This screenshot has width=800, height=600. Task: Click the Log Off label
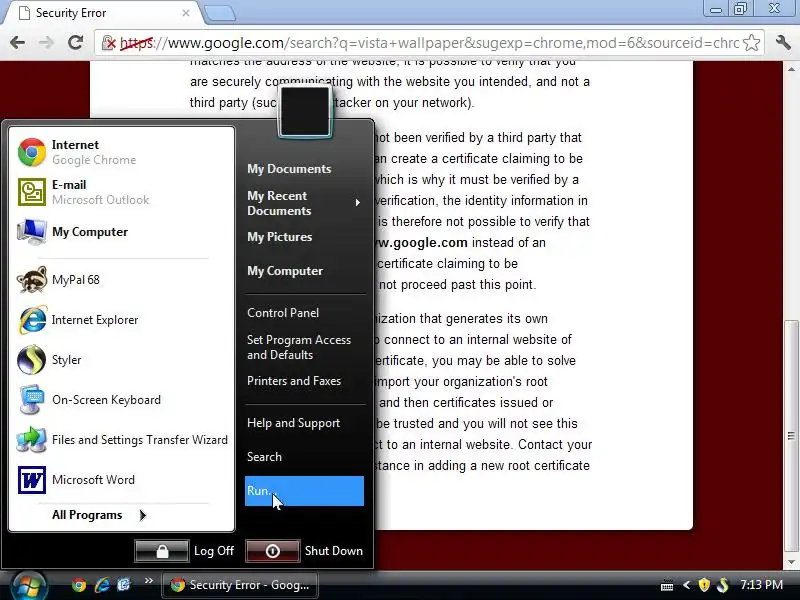214,551
